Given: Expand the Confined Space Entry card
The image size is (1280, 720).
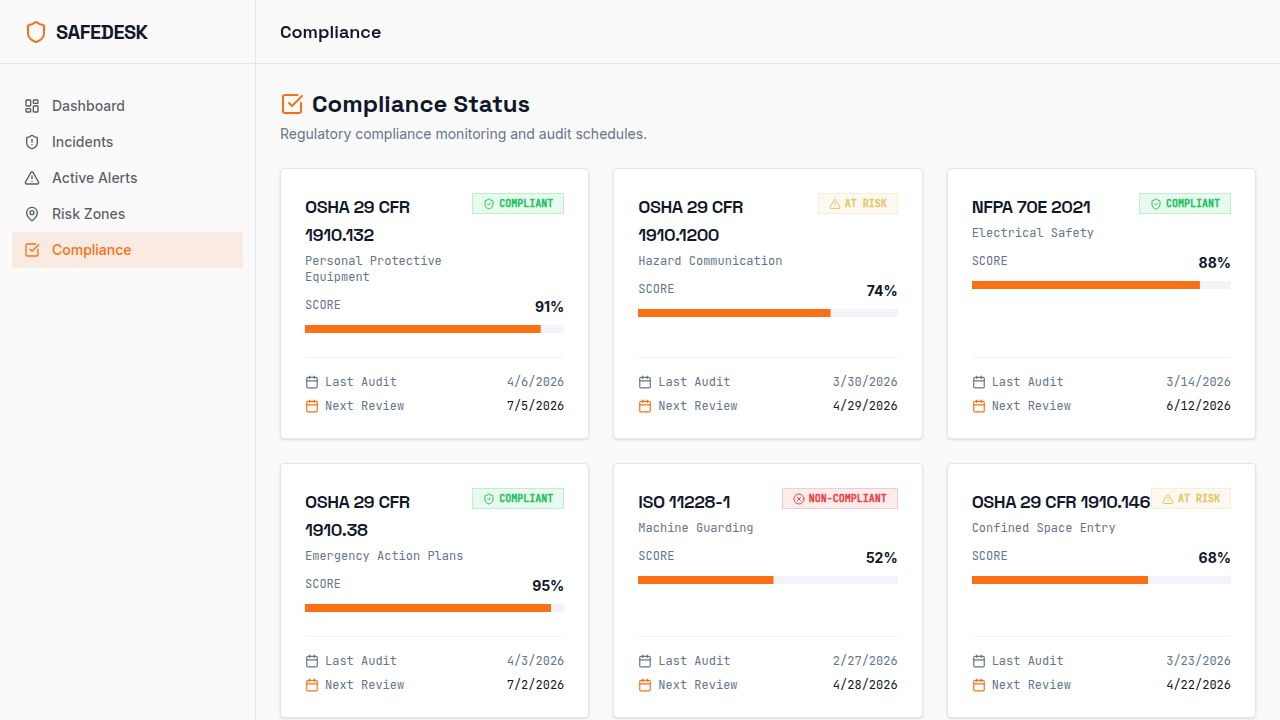Looking at the screenshot, I should click(1100, 590).
